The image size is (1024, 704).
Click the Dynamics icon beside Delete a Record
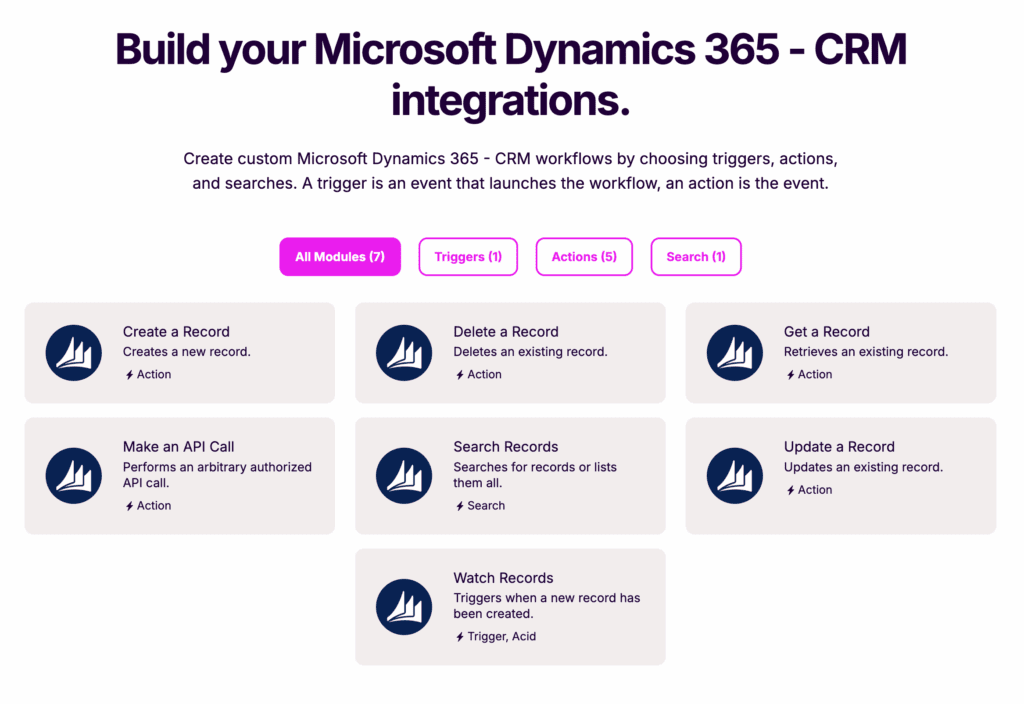pos(404,353)
